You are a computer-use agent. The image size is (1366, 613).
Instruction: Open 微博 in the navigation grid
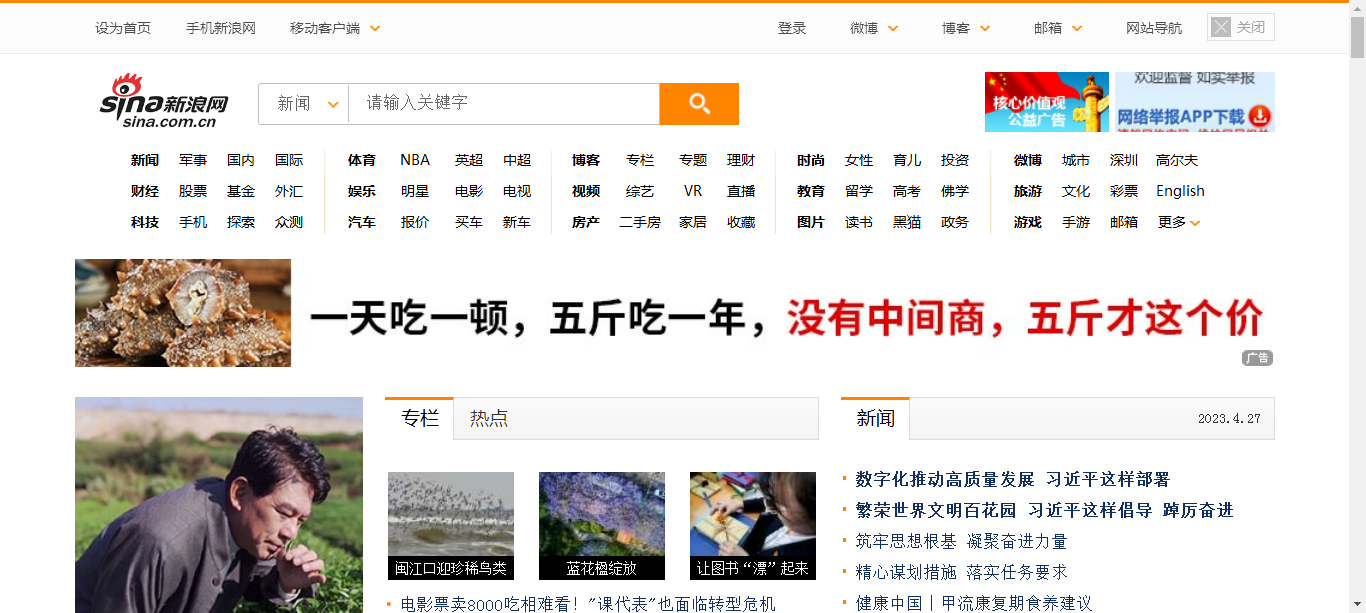[x=1028, y=160]
